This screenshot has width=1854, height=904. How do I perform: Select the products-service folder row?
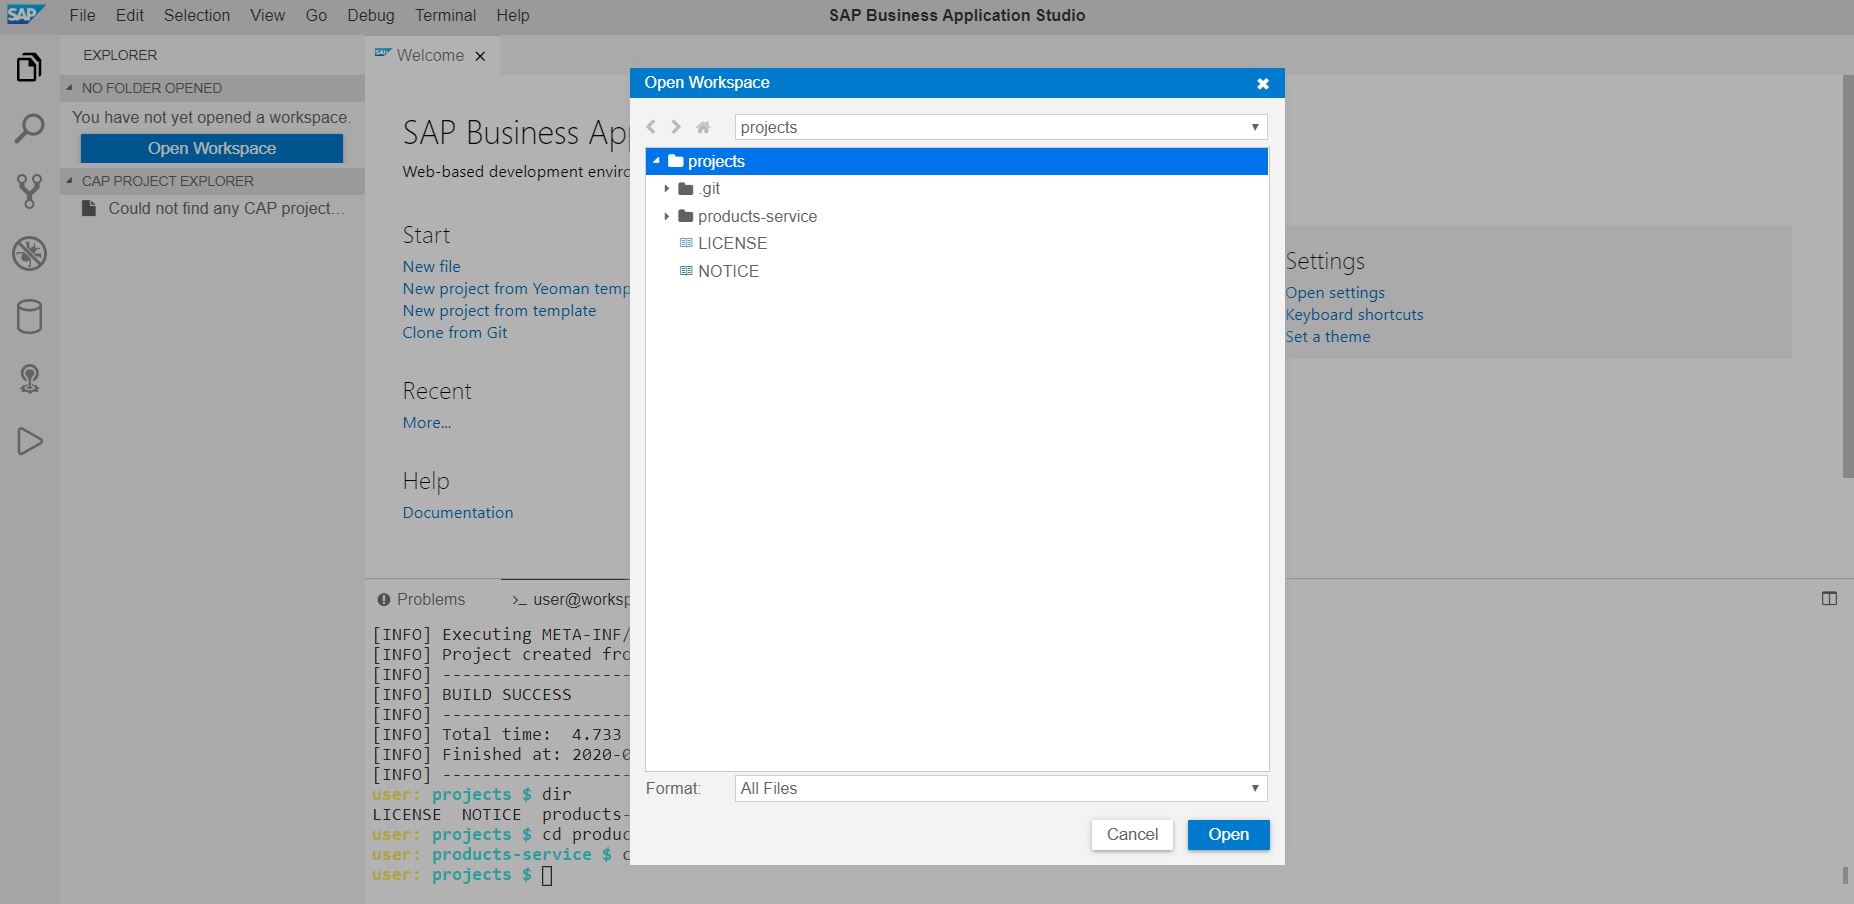pyautogui.click(x=957, y=216)
